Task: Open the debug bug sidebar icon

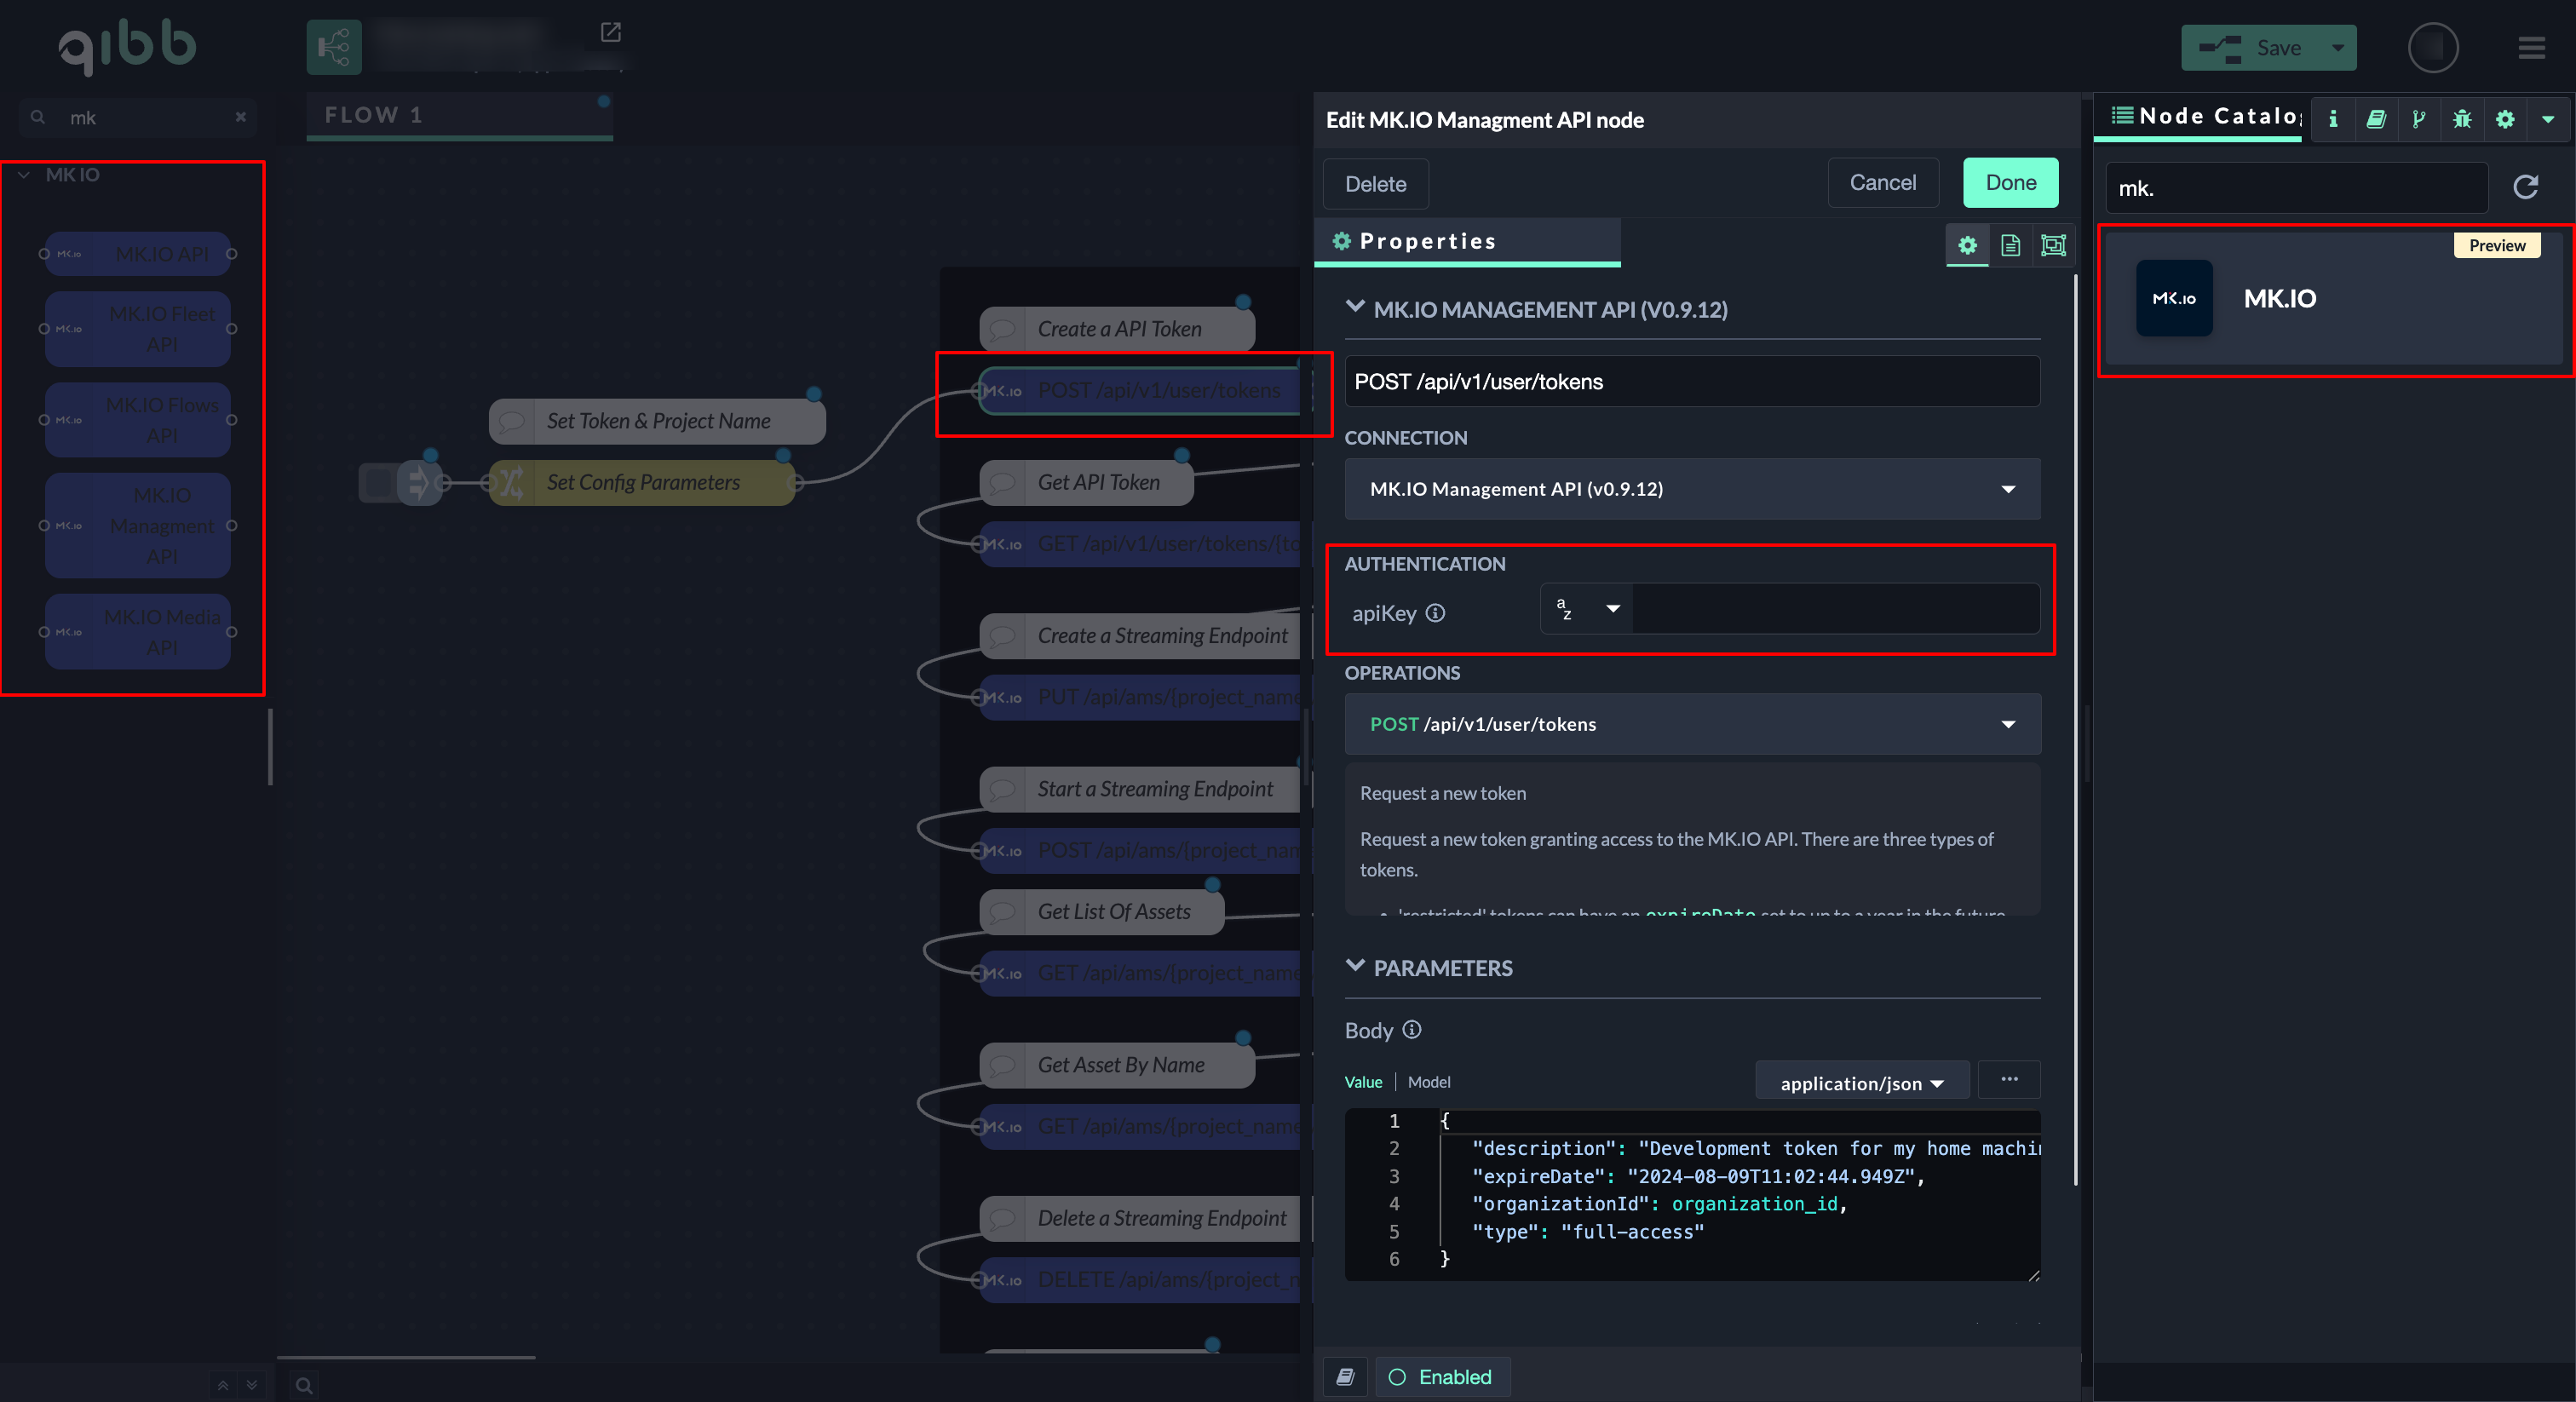Action: click(2462, 119)
